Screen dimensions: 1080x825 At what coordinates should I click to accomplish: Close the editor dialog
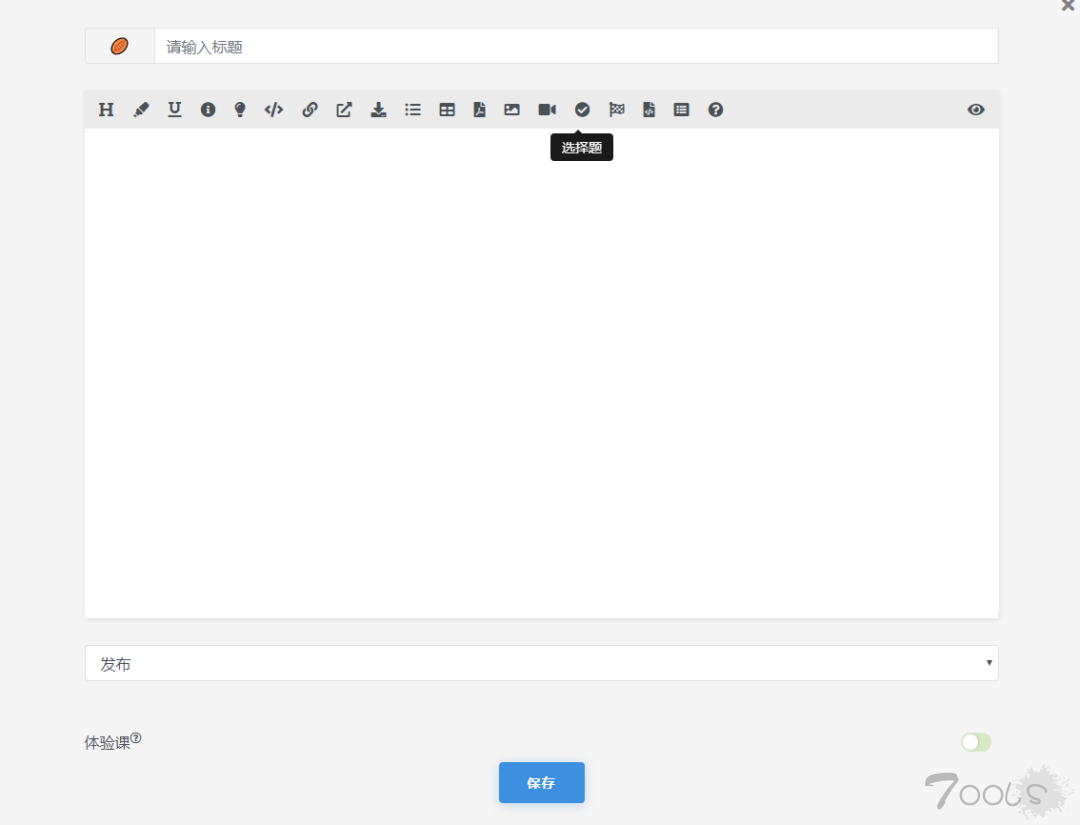point(1068,6)
